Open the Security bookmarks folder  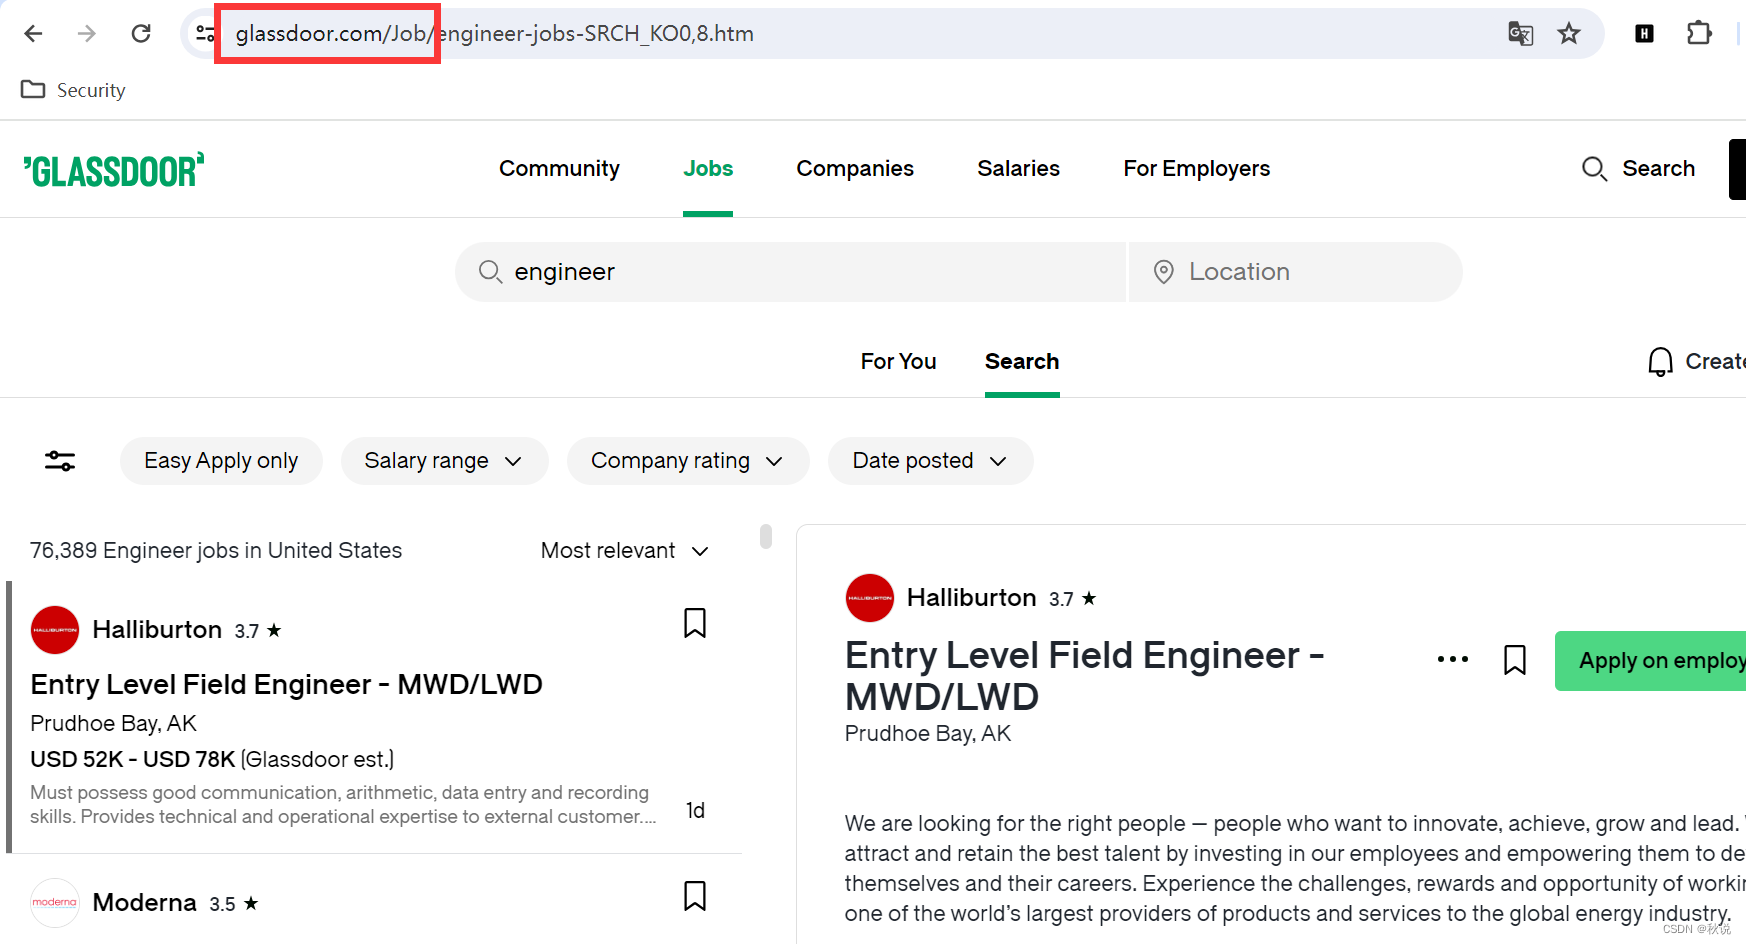point(73,90)
